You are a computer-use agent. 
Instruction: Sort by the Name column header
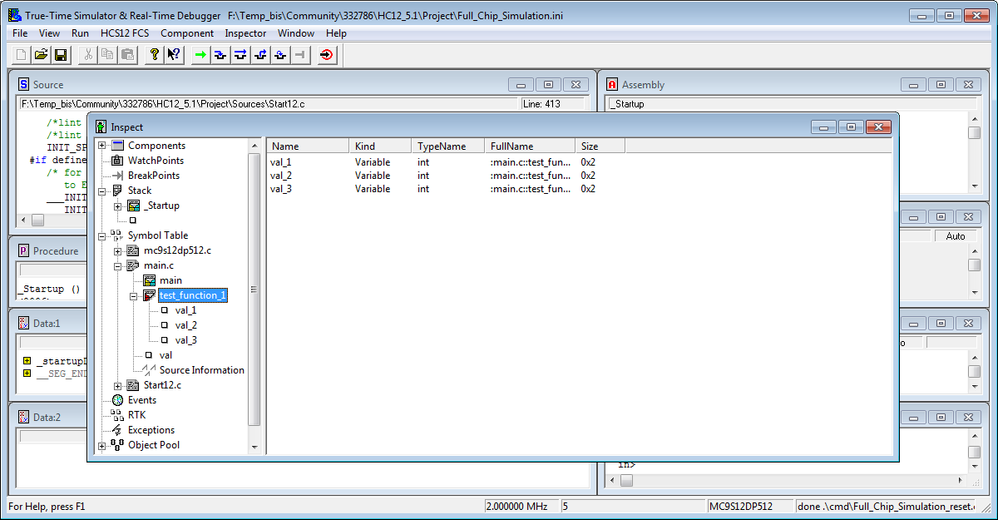[307, 146]
